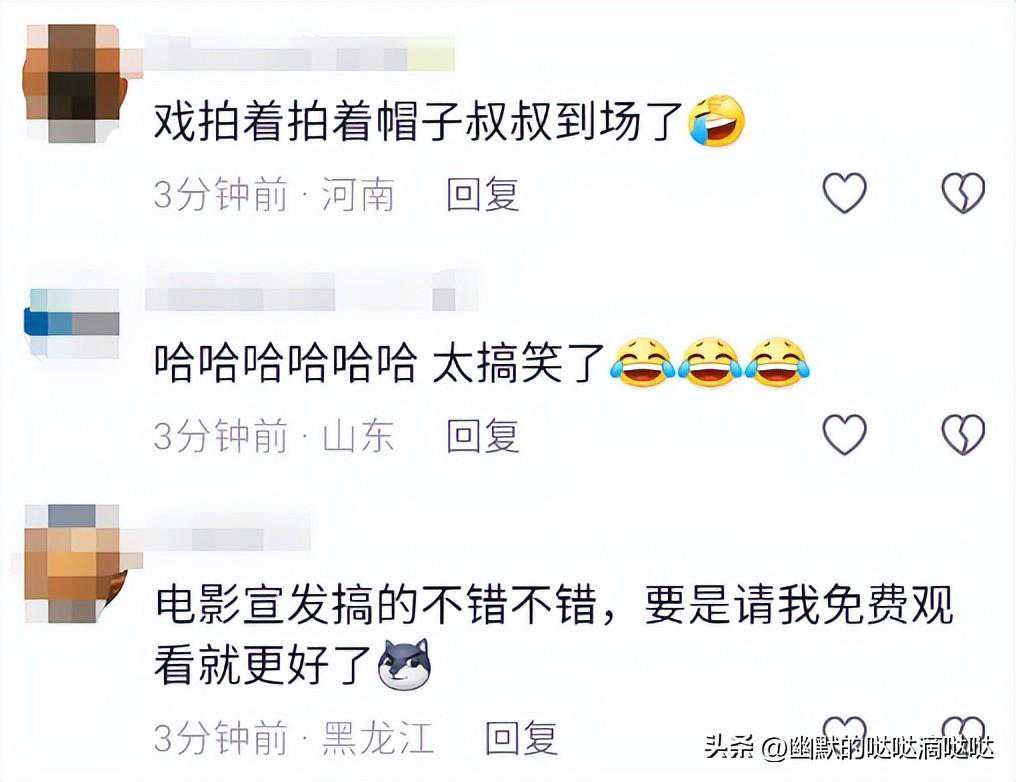Click the husky dog emoji
Image resolution: width=1016 pixels, height=782 pixels.
[x=405, y=664]
